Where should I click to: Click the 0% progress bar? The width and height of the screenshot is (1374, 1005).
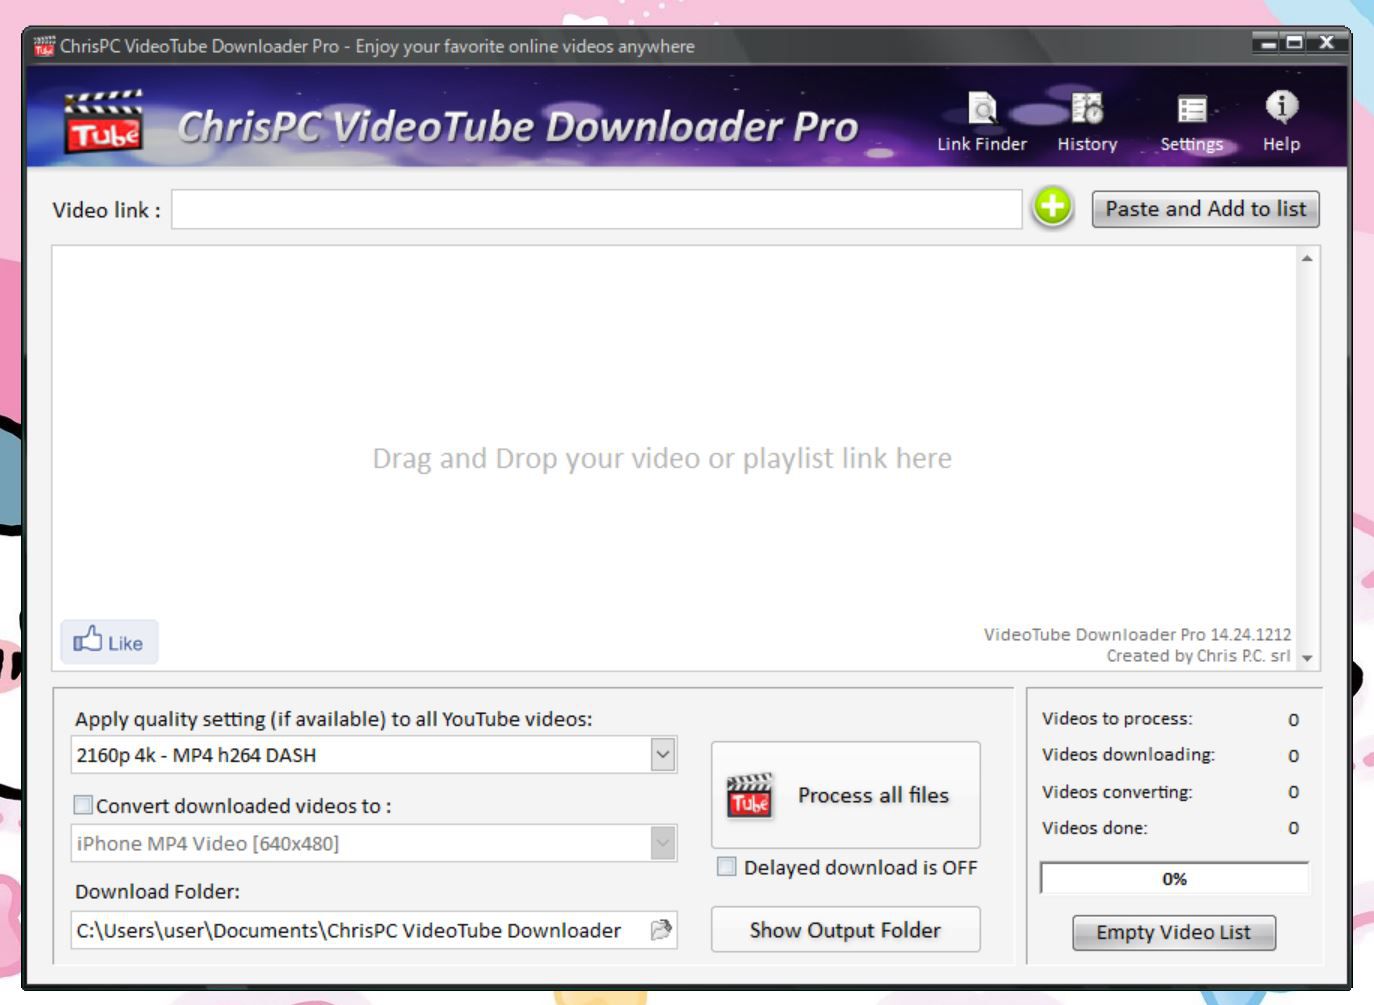pos(1174,878)
